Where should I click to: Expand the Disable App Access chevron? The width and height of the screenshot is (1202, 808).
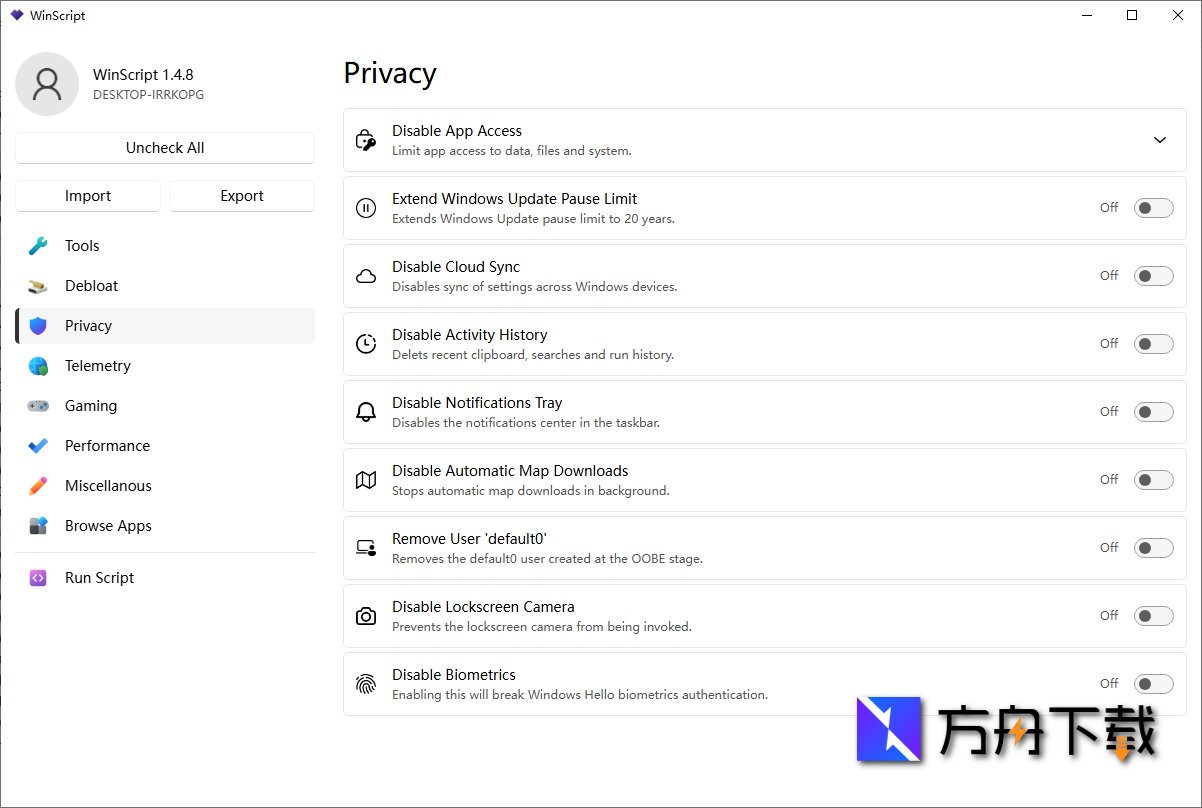[x=1159, y=140]
